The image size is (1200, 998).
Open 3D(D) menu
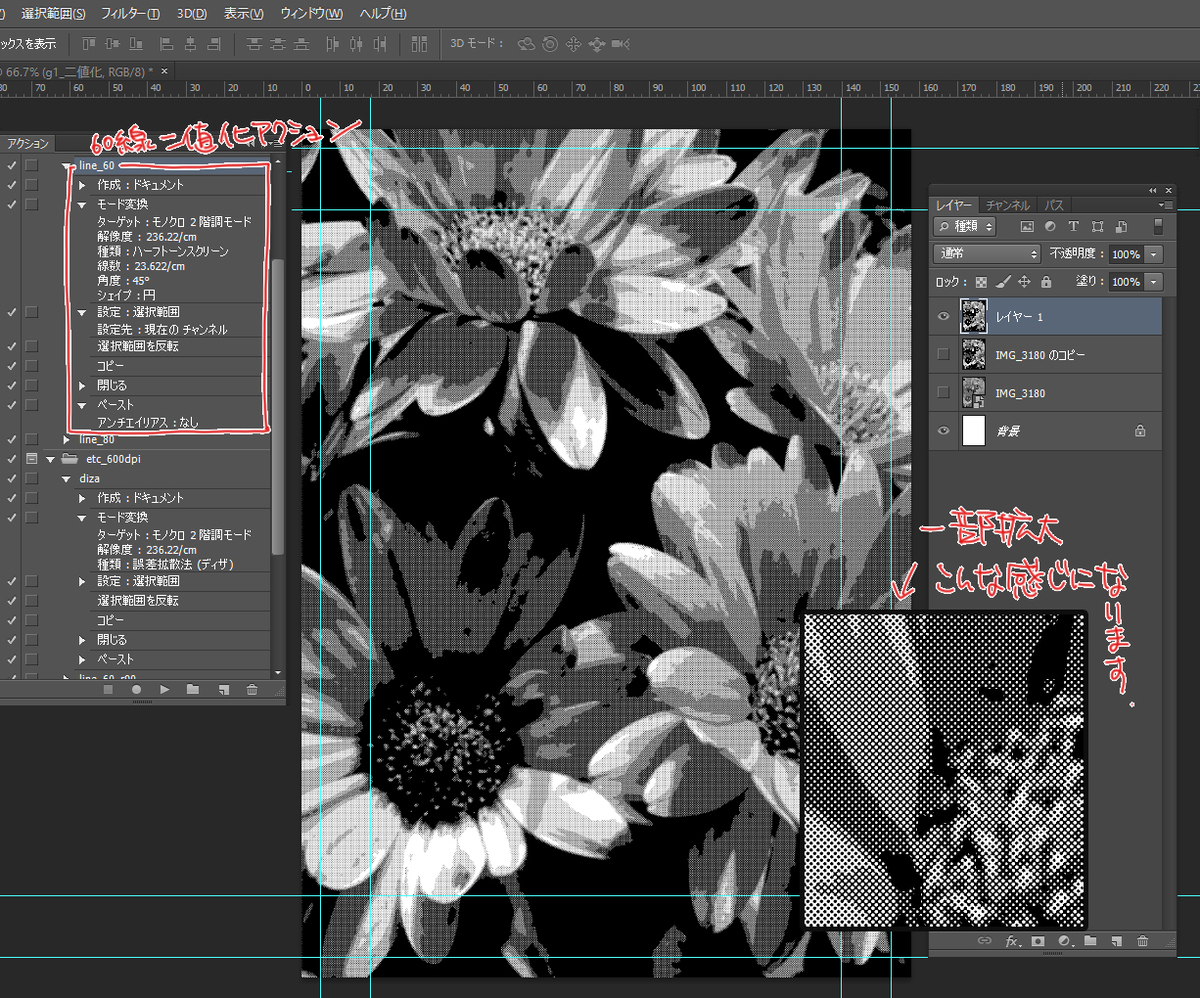tap(192, 14)
